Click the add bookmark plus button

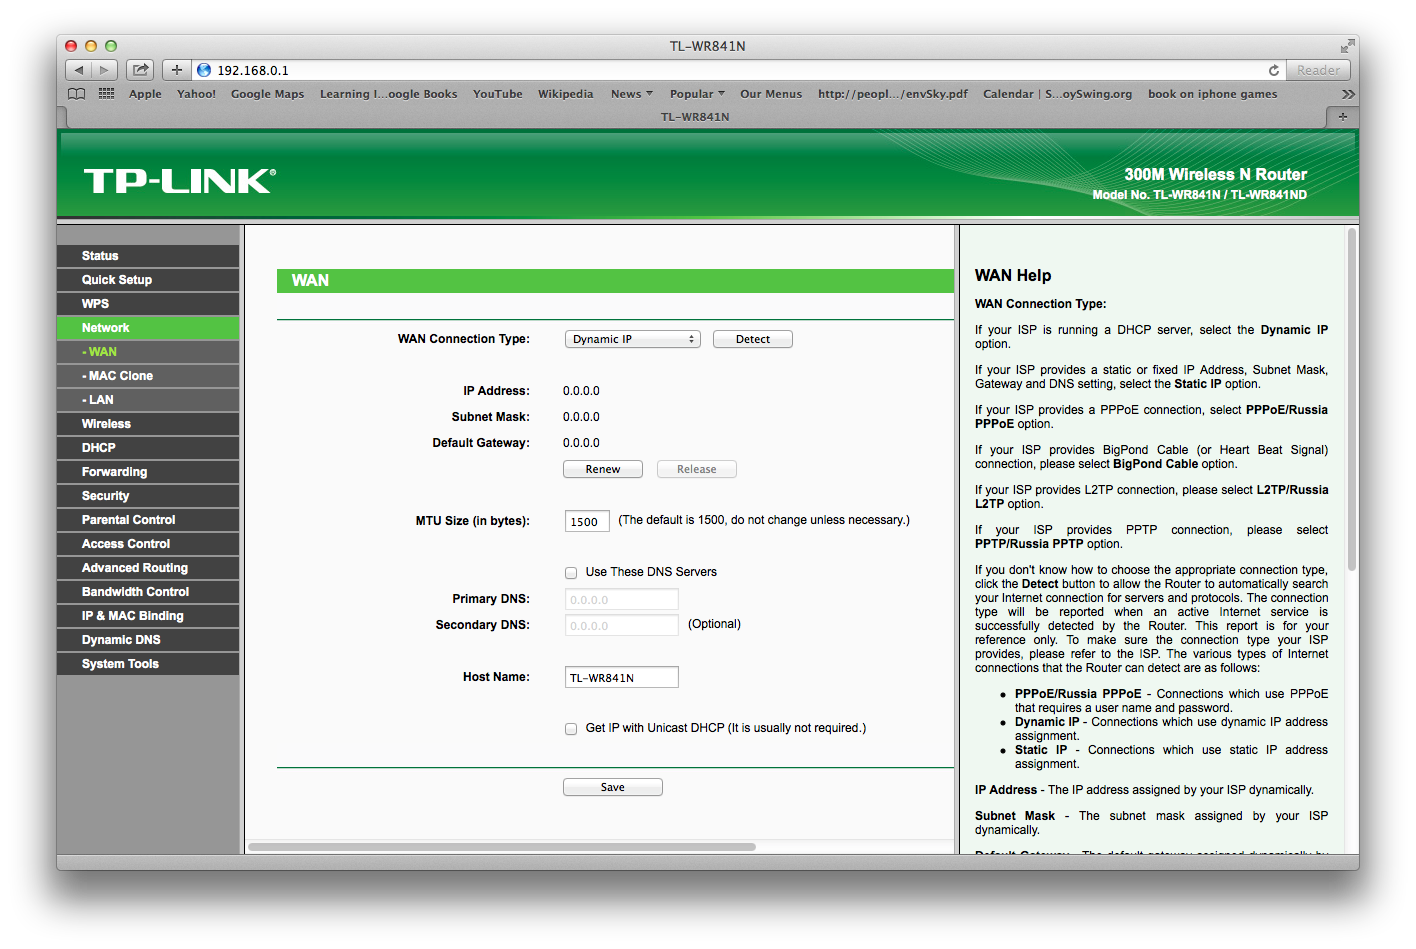tap(176, 70)
